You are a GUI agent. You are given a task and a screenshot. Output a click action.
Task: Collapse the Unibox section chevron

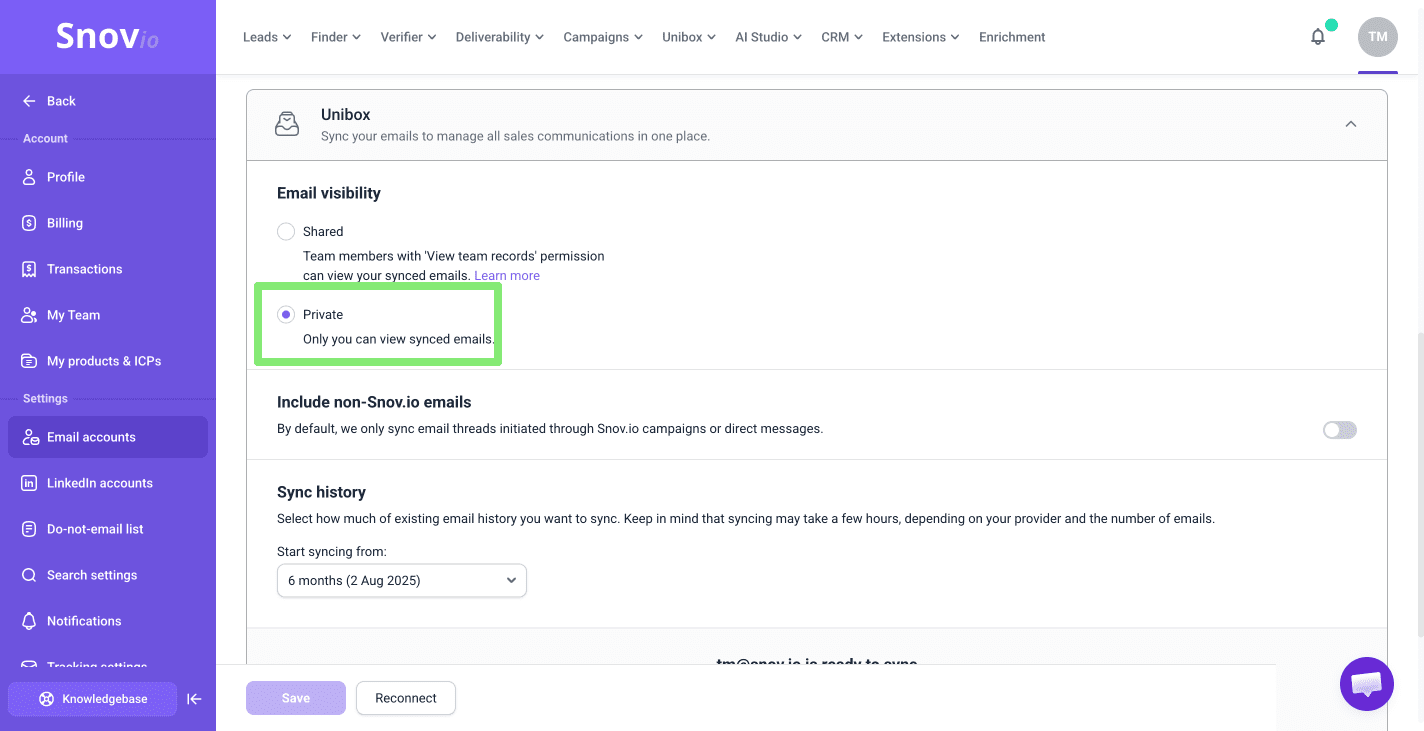pyautogui.click(x=1350, y=124)
